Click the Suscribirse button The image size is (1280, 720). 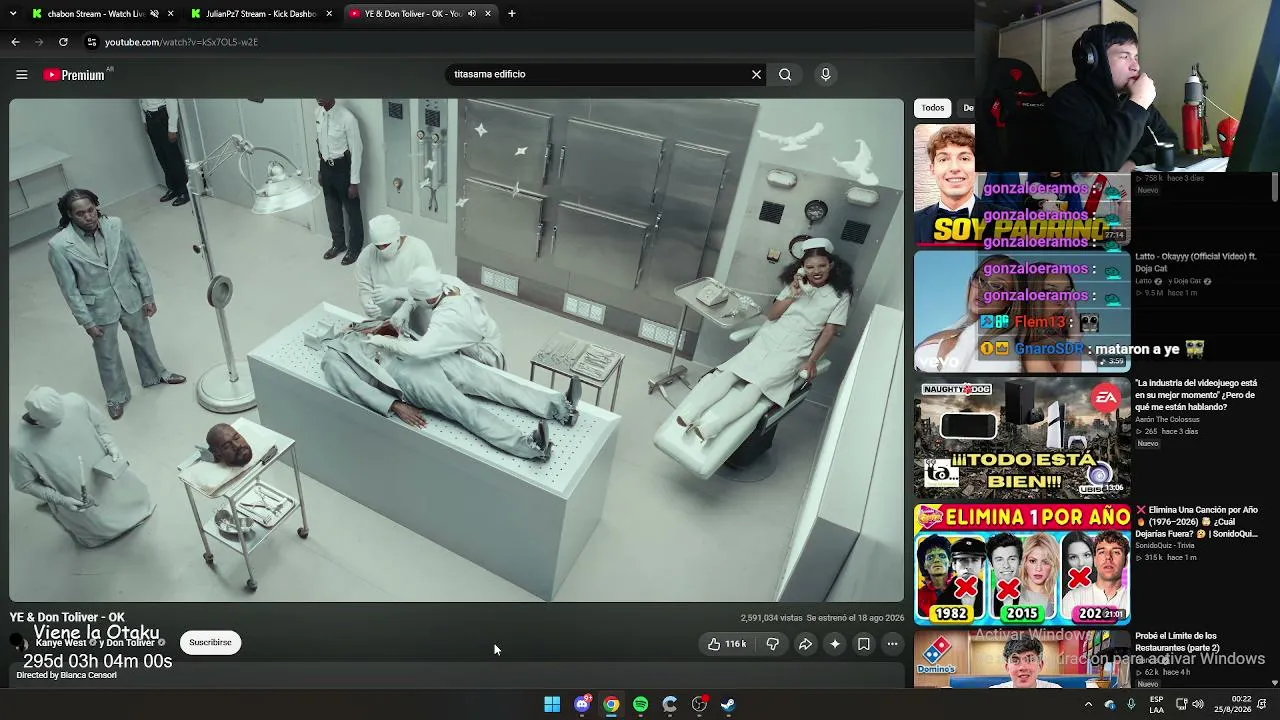(x=210, y=643)
